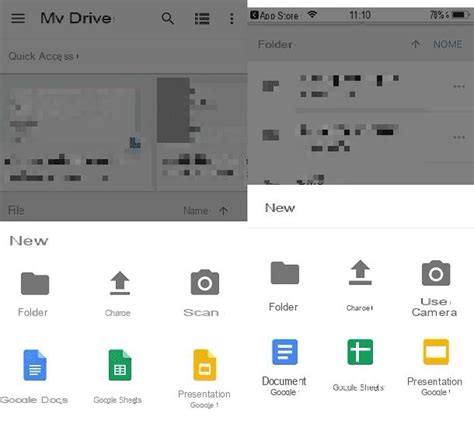Open the second folder row in right panel
474x434 pixels.
361,137
